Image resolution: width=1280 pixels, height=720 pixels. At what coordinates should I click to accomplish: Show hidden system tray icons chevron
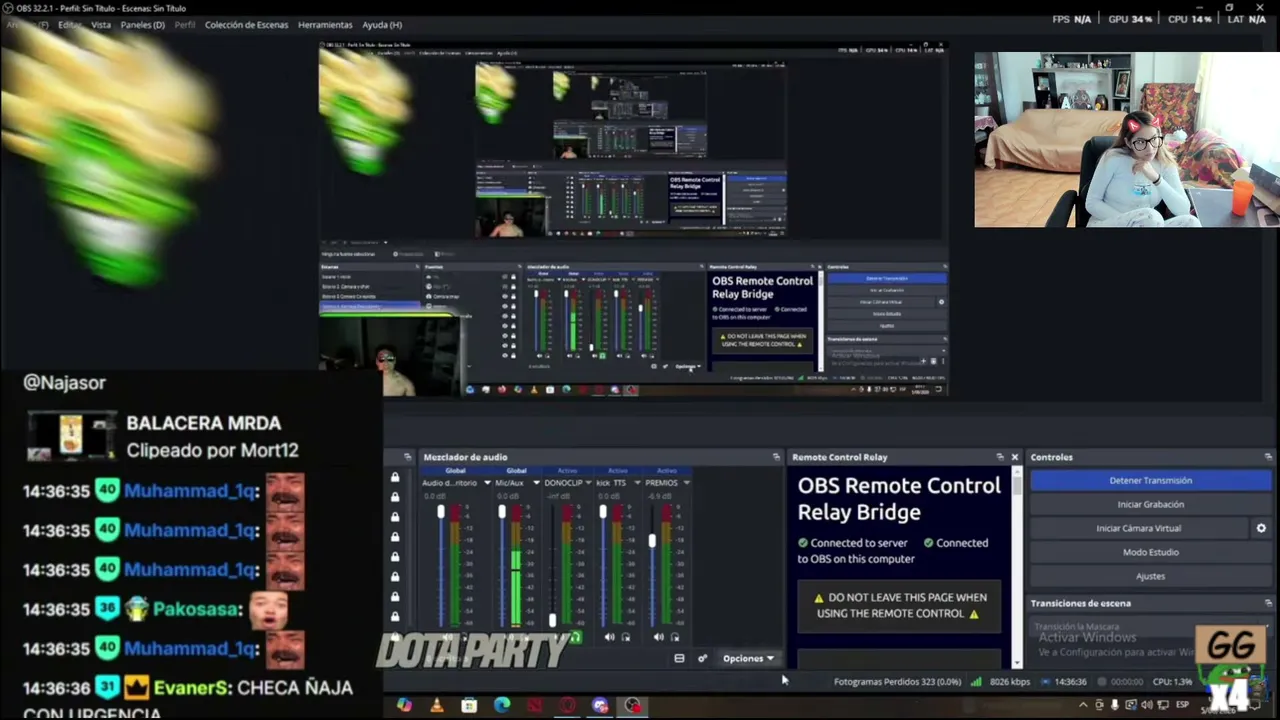click(x=1083, y=705)
